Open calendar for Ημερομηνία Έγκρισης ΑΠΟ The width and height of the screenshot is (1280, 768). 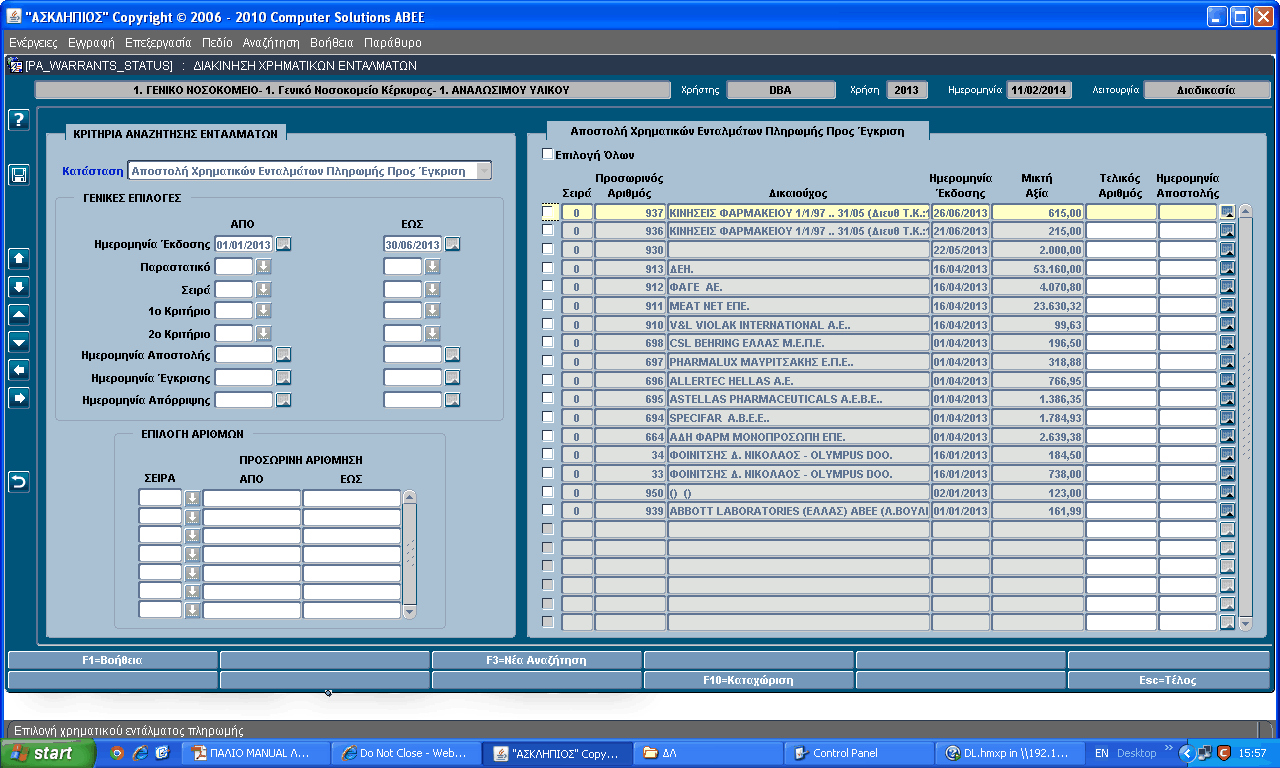coord(284,377)
